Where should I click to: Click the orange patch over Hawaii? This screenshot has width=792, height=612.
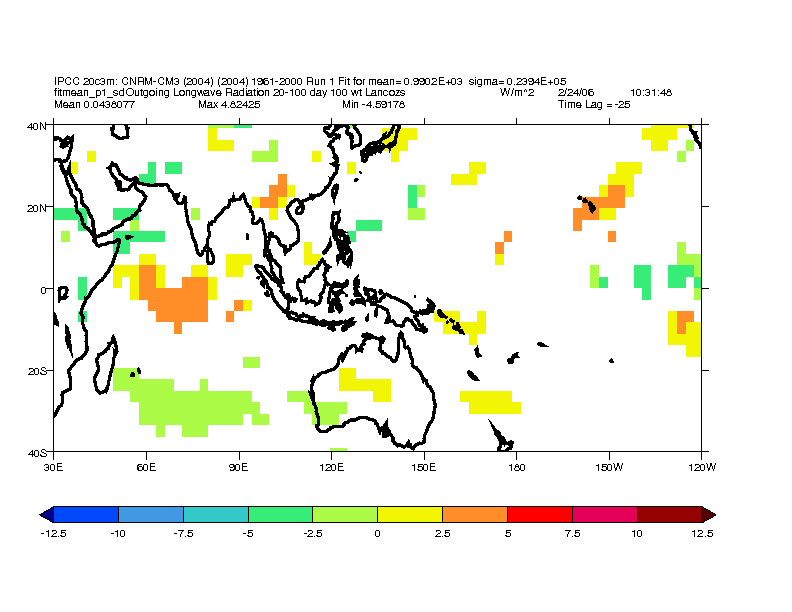(x=601, y=206)
